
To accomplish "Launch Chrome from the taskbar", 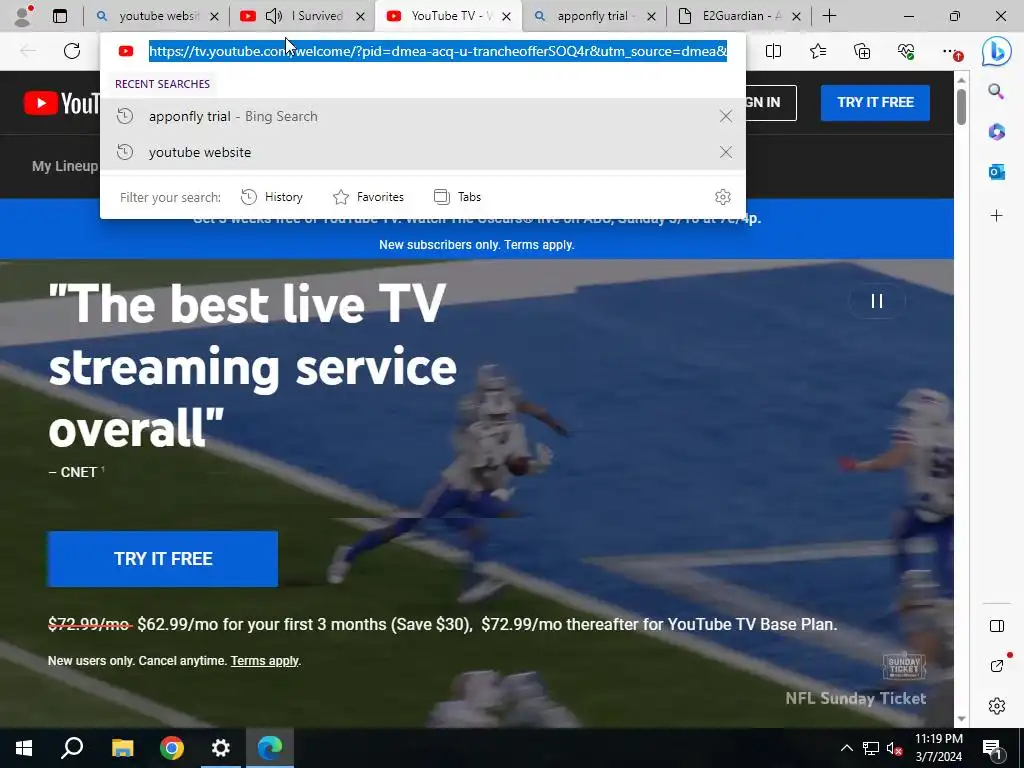I will 172,748.
